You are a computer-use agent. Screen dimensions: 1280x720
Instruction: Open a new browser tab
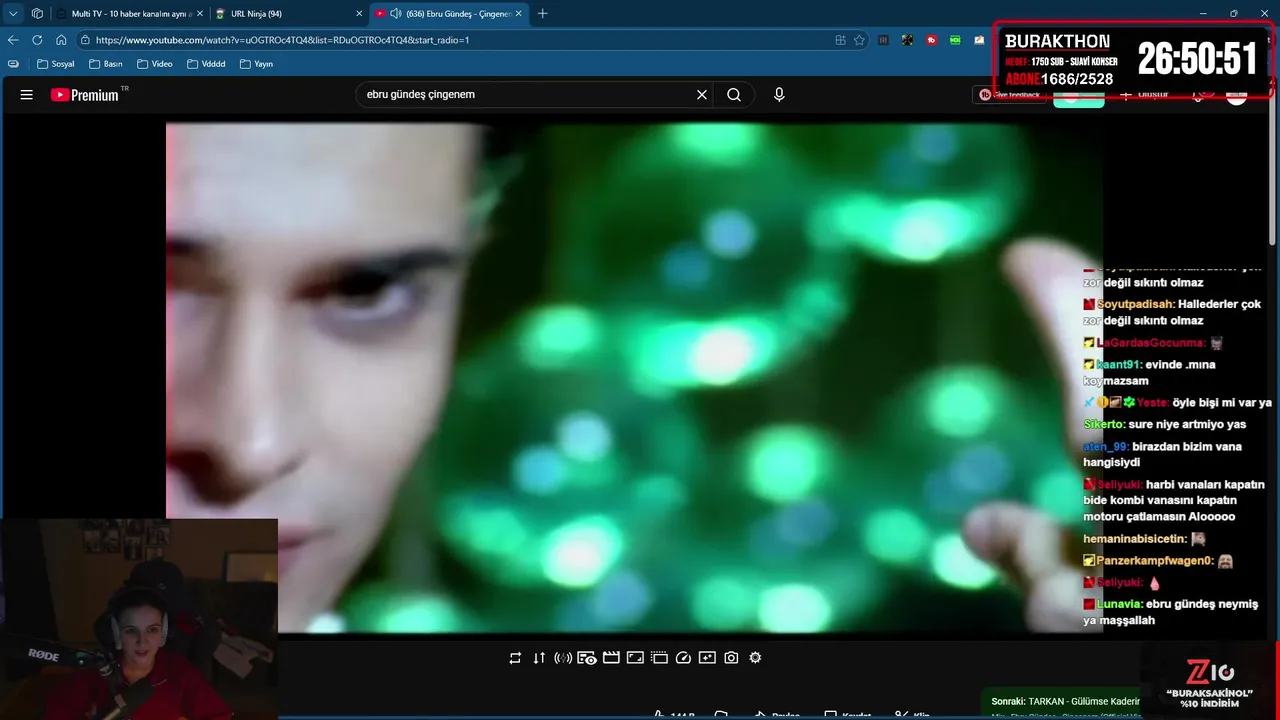543,13
